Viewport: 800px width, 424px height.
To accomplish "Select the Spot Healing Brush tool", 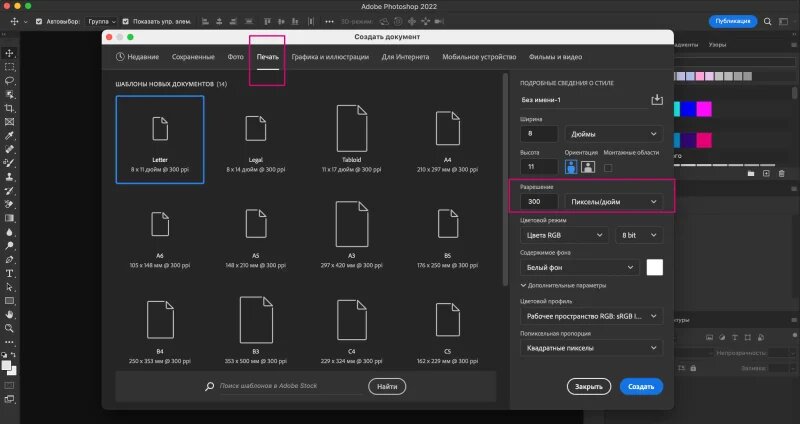I will (x=9, y=149).
